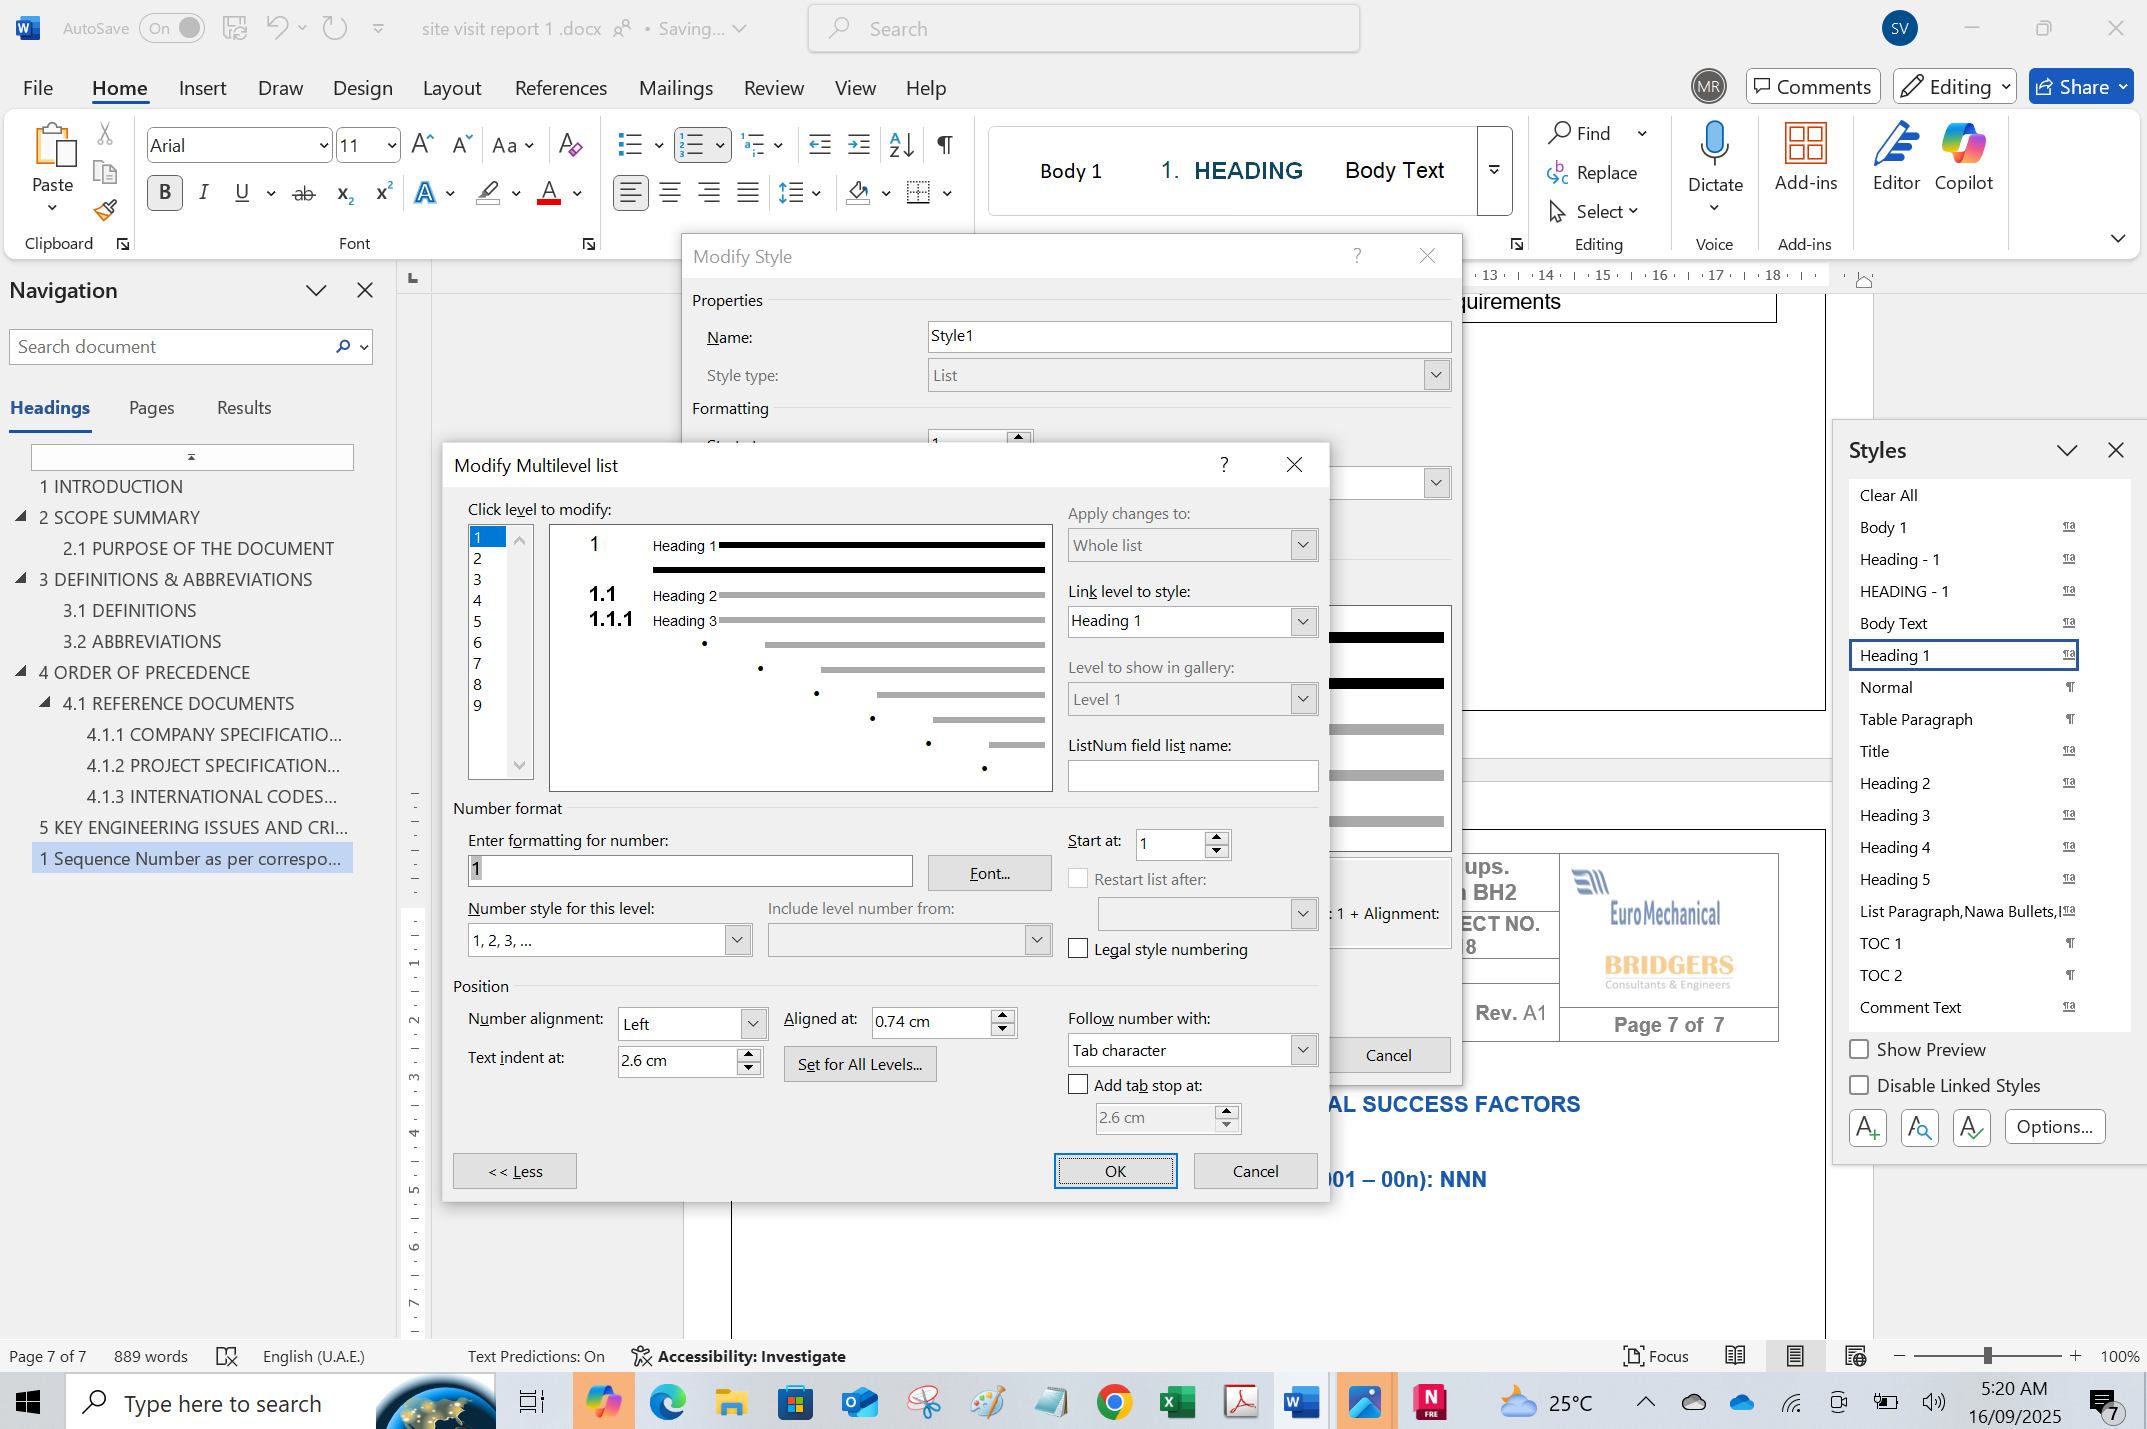
Task: Click the Set for All Levels button
Action: pos(859,1064)
